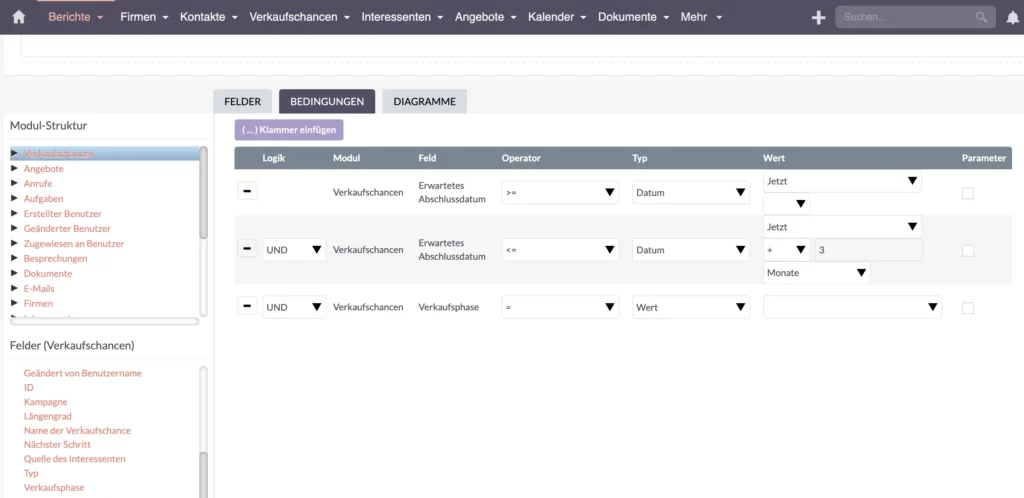Remove the first condition row with minus
Image resolution: width=1024 pixels, height=498 pixels.
(247, 191)
